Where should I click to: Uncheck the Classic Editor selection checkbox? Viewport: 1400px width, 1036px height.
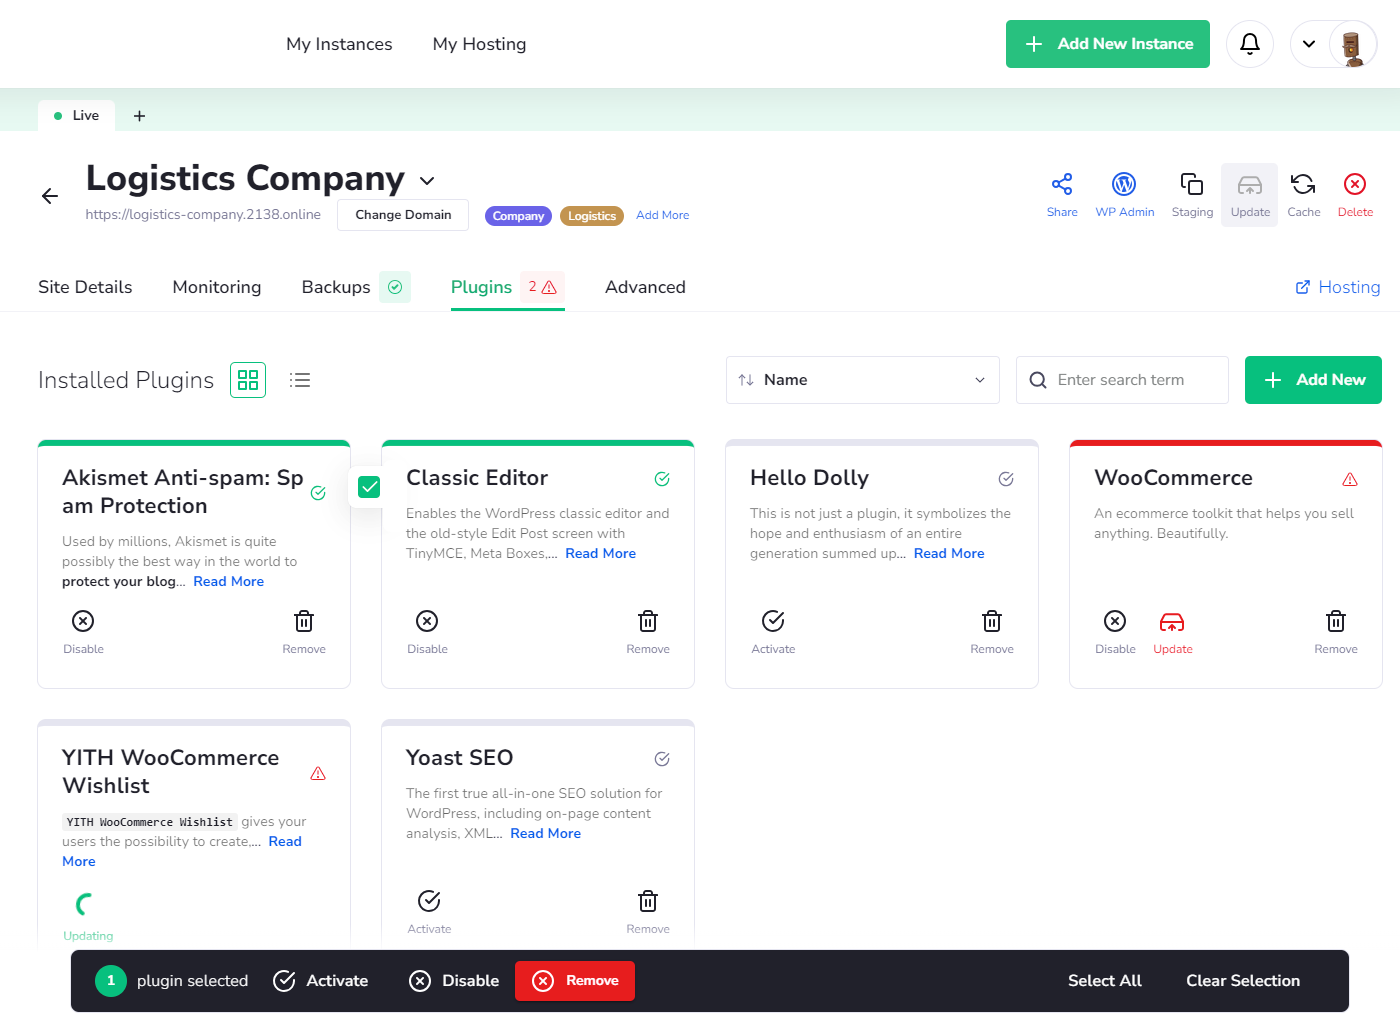click(369, 487)
